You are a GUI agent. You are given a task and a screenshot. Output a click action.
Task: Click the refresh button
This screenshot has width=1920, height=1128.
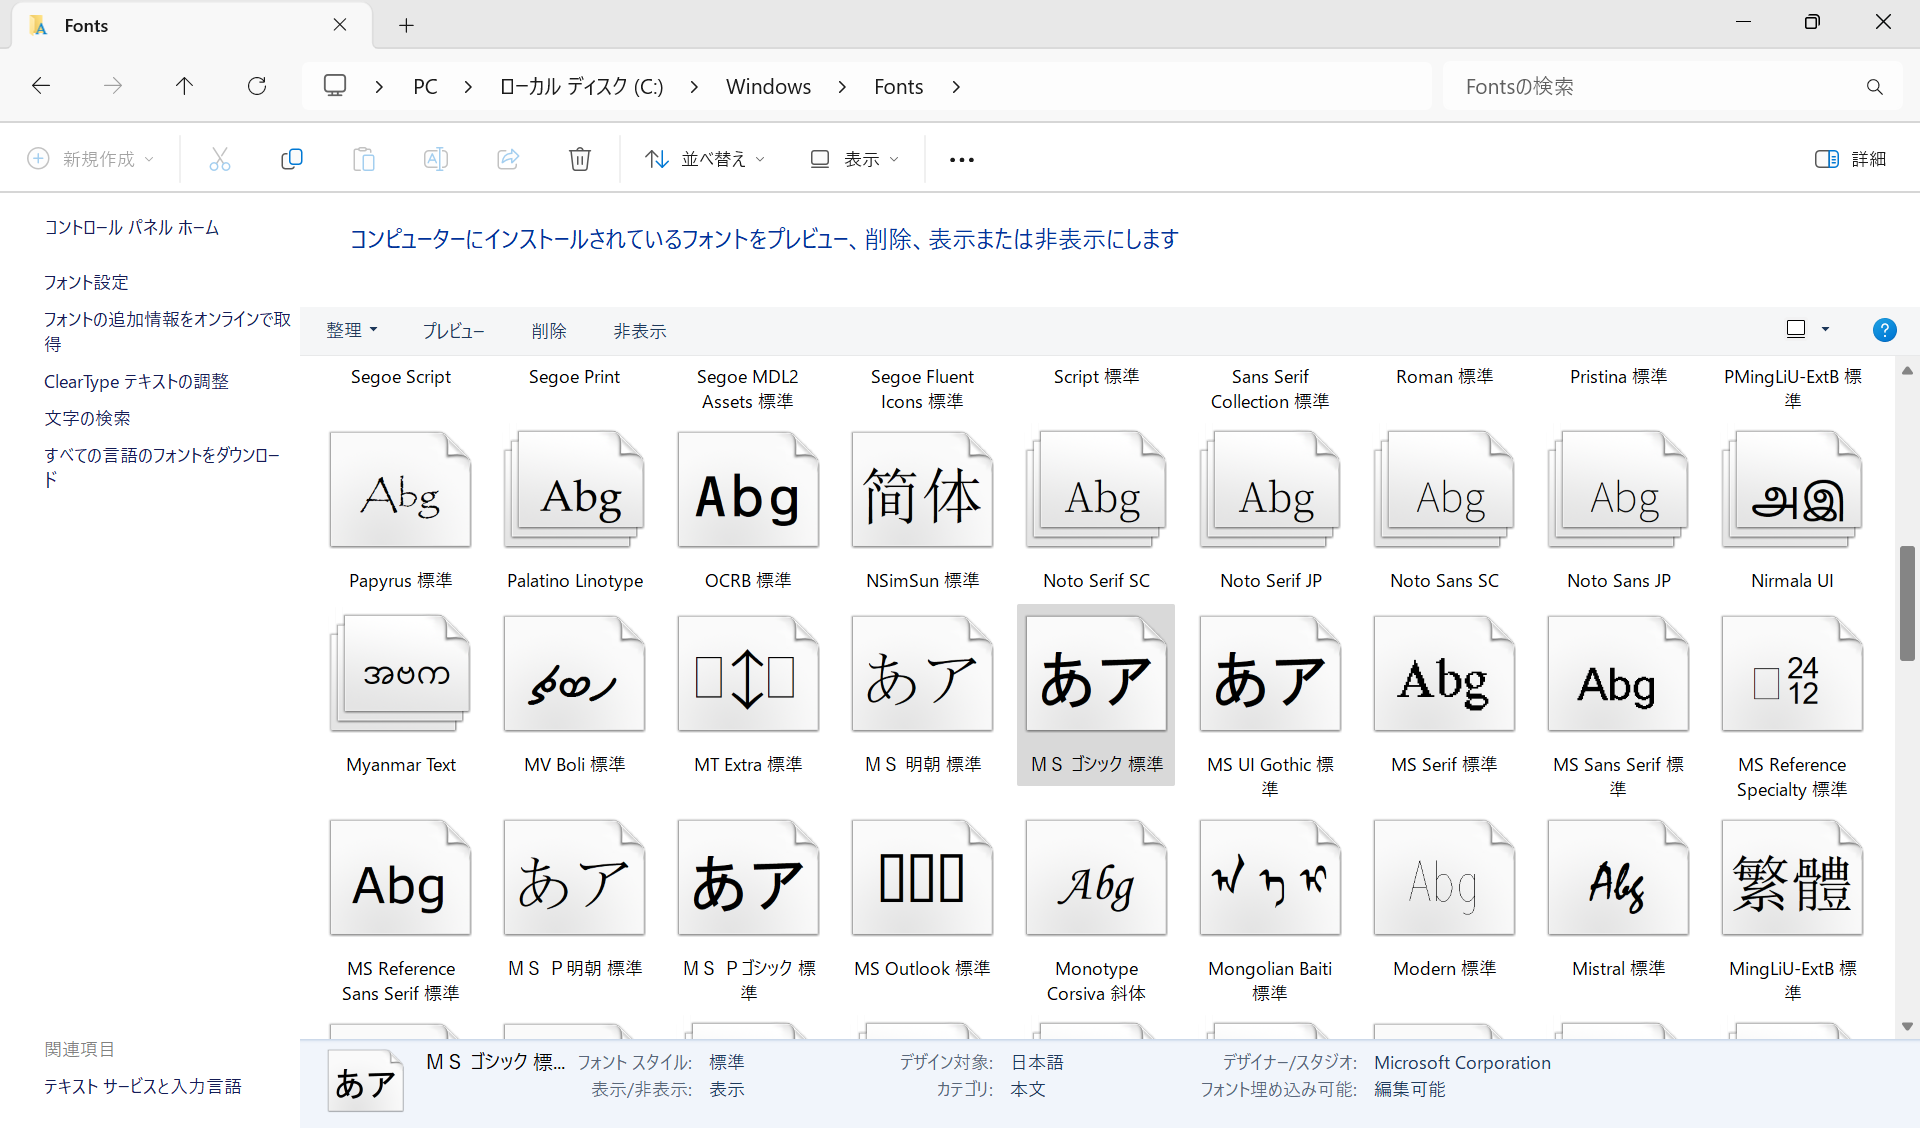257,86
